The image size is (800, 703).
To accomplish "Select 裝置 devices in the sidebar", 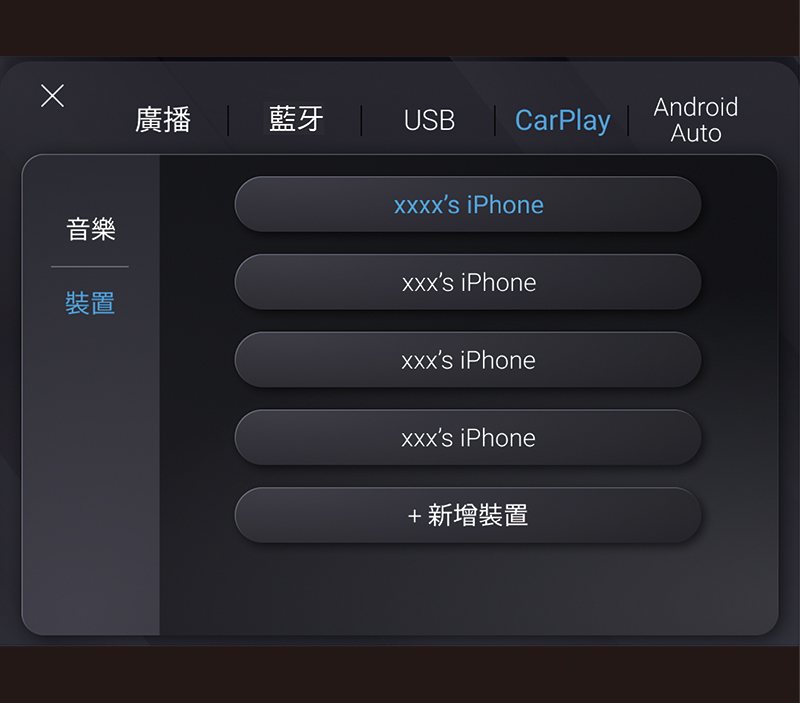I will point(90,303).
